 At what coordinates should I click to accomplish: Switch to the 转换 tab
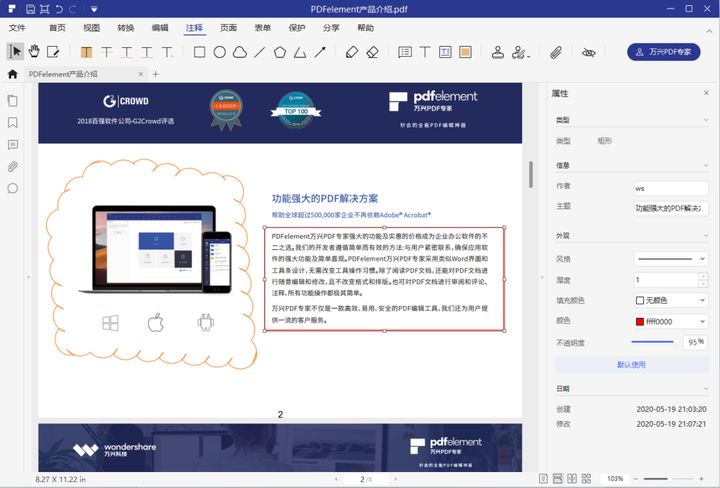(126, 28)
